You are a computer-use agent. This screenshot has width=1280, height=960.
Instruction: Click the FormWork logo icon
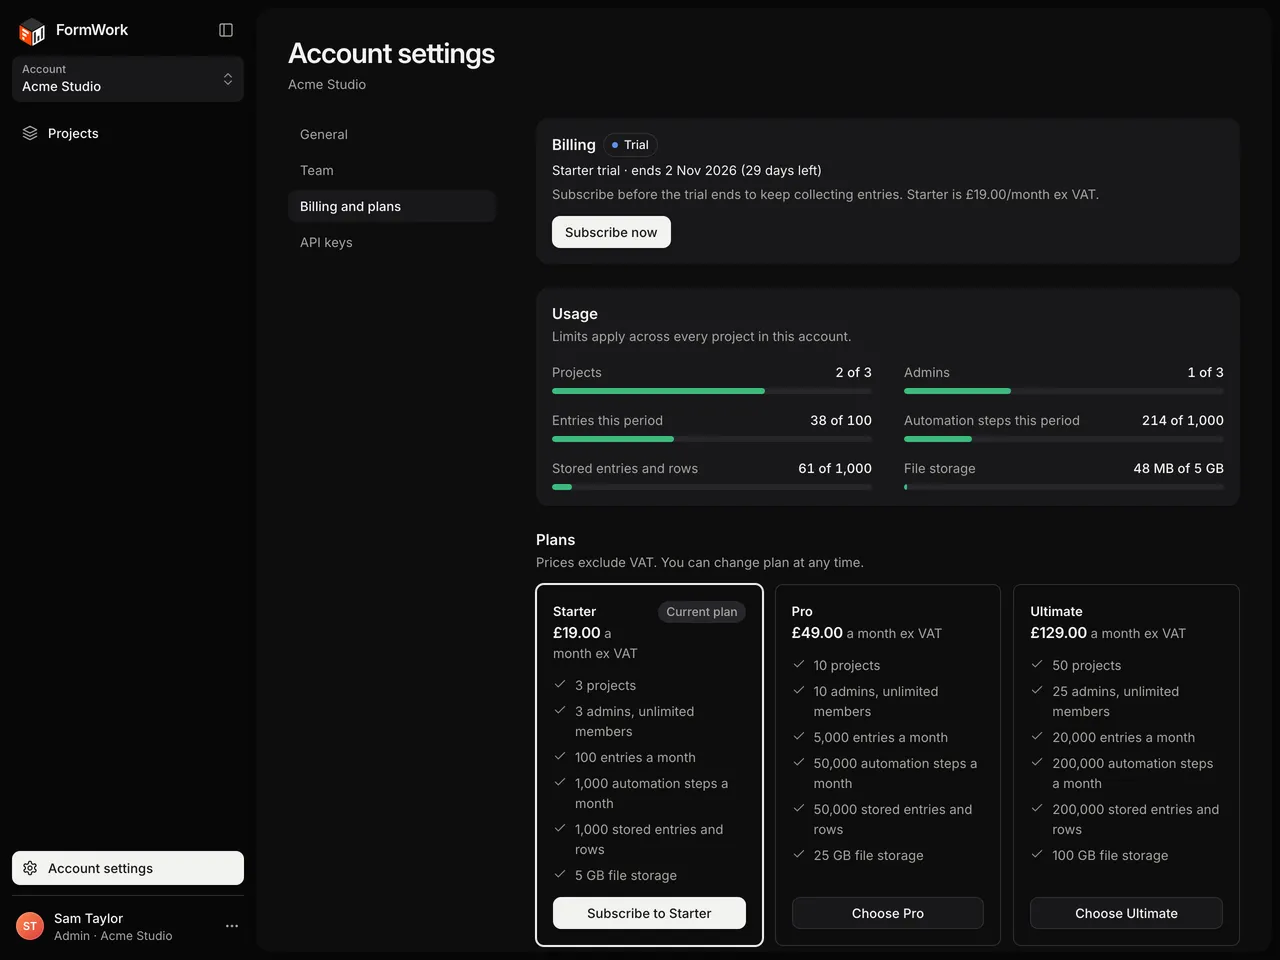point(32,31)
